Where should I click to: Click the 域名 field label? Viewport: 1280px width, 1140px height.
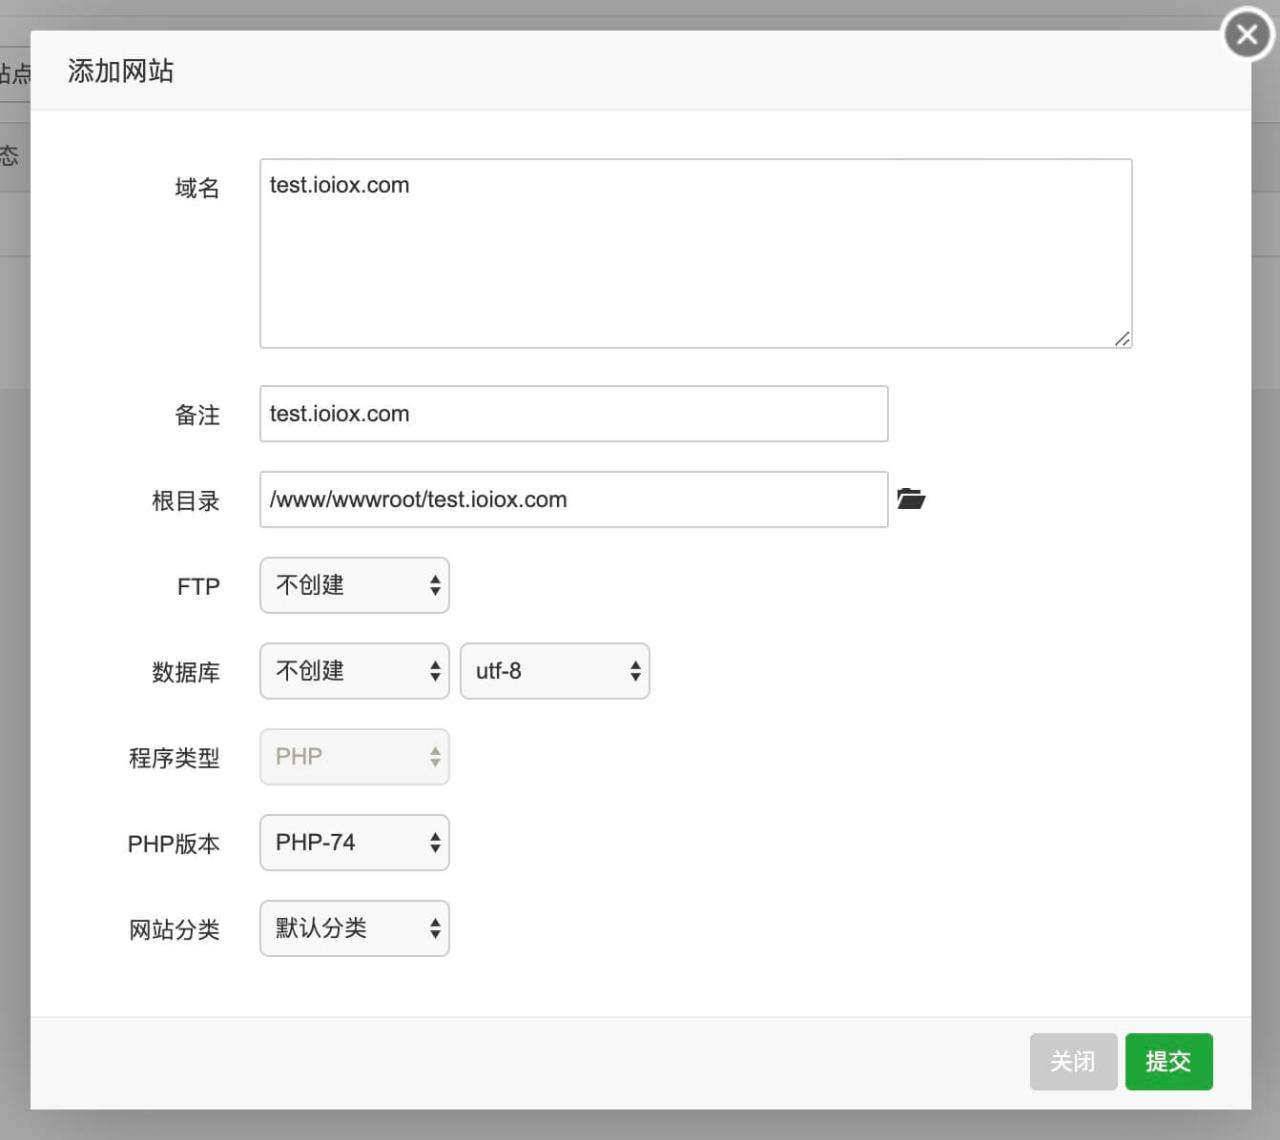(x=197, y=188)
